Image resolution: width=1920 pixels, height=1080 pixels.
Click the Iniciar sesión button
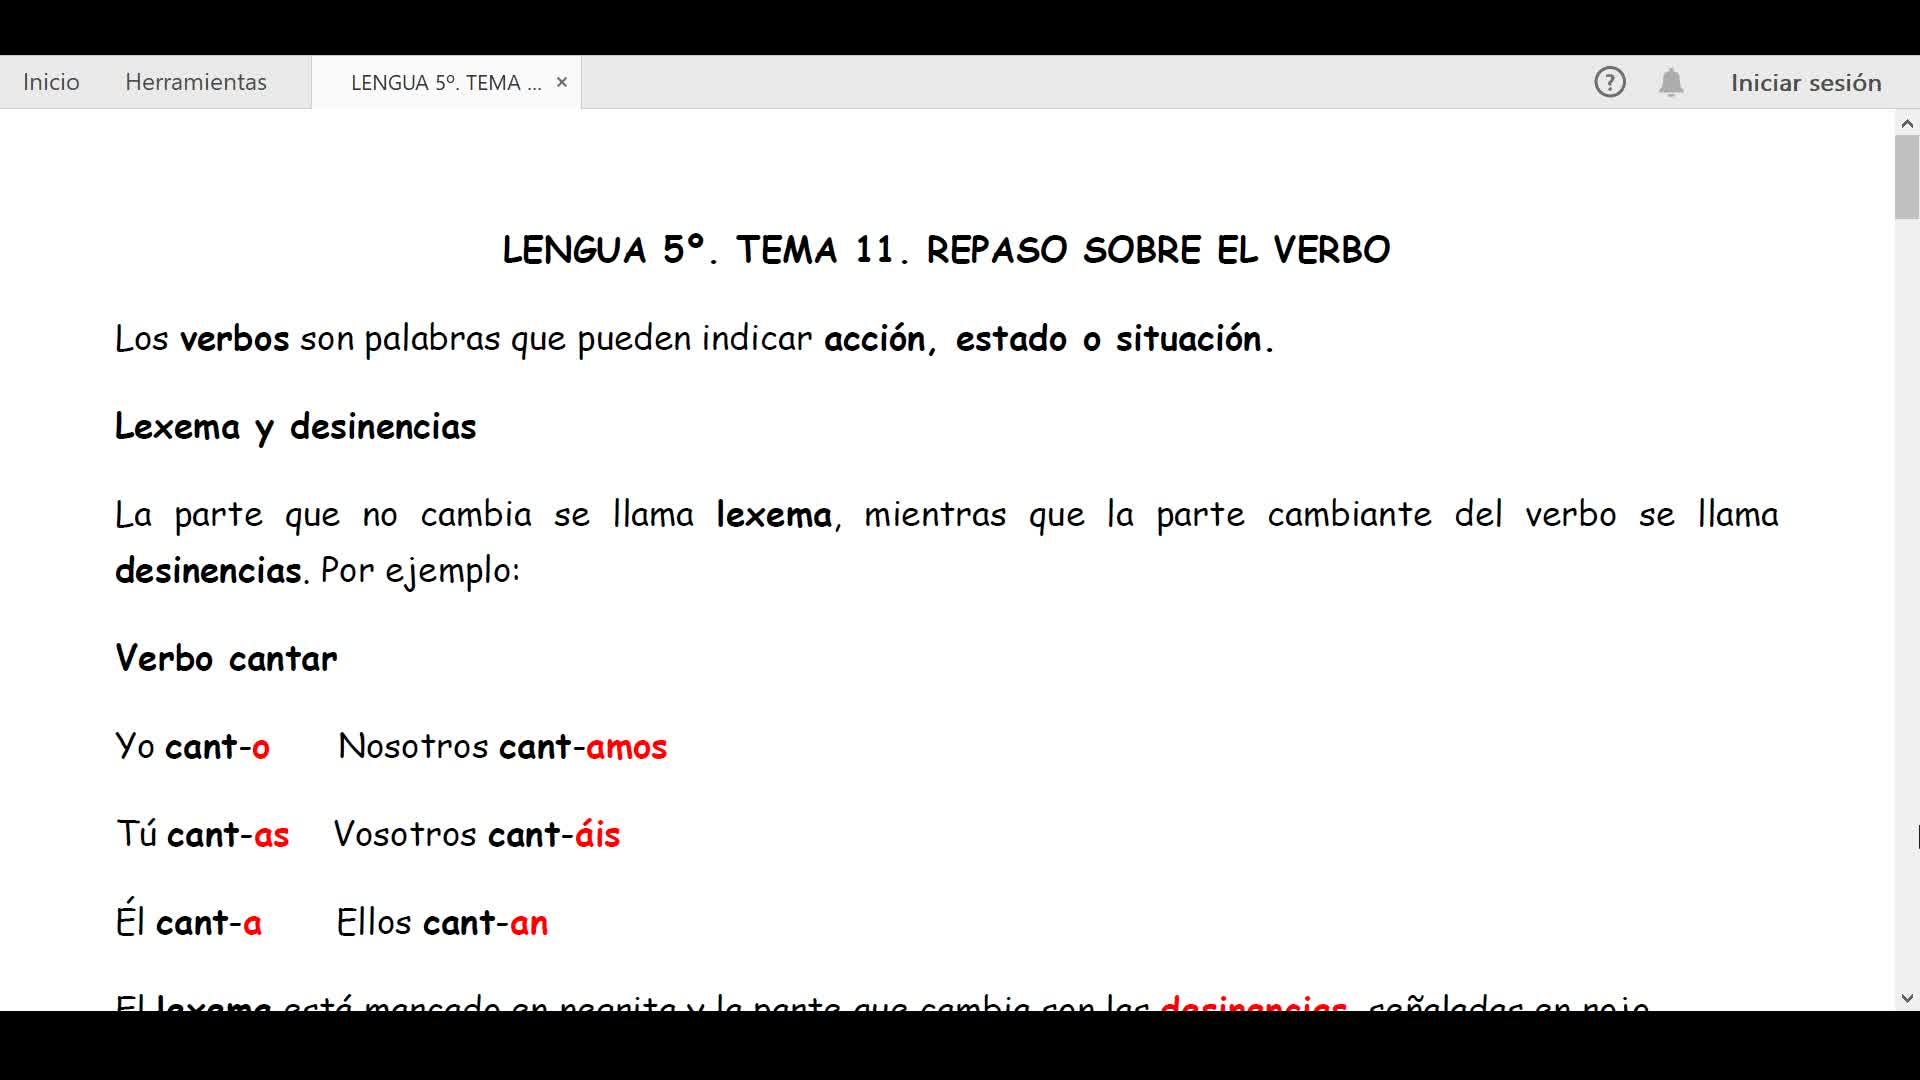1805,82
